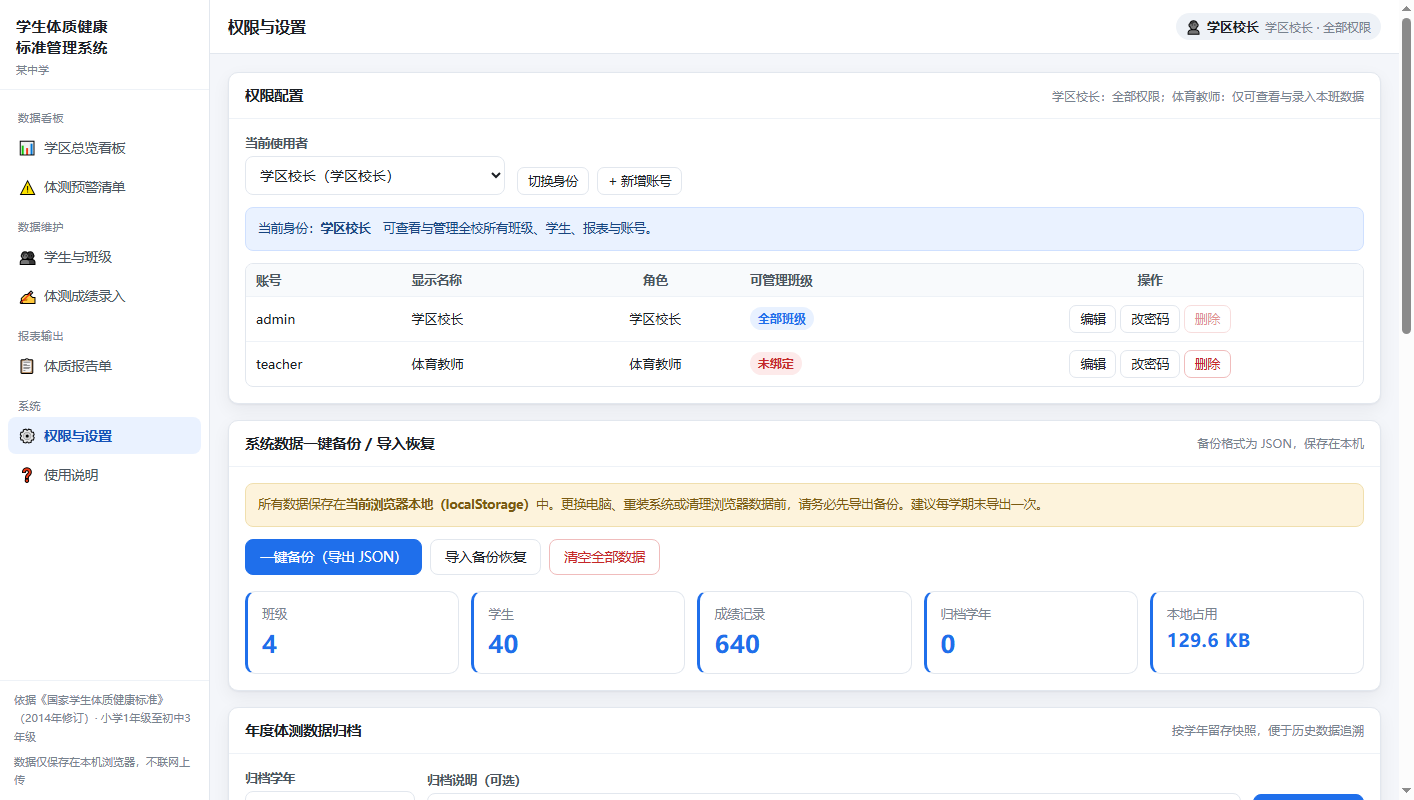Add a new account with 新增账号
Screen dimensions: 1414x800
click(x=639, y=181)
